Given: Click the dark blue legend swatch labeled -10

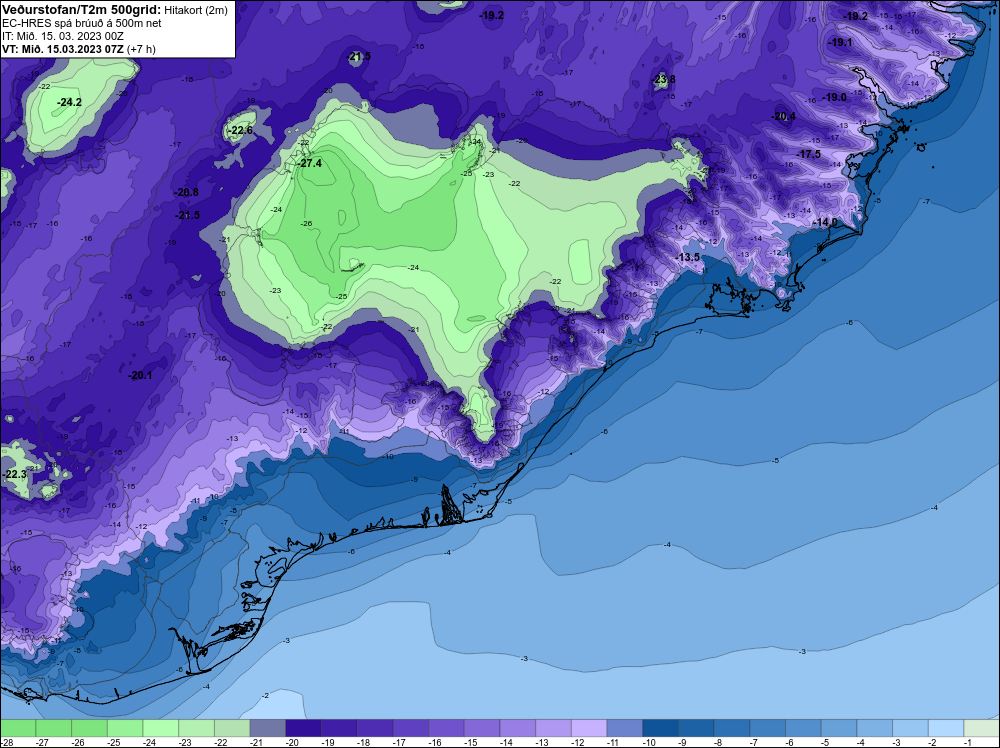Looking at the screenshot, I should [x=661, y=728].
